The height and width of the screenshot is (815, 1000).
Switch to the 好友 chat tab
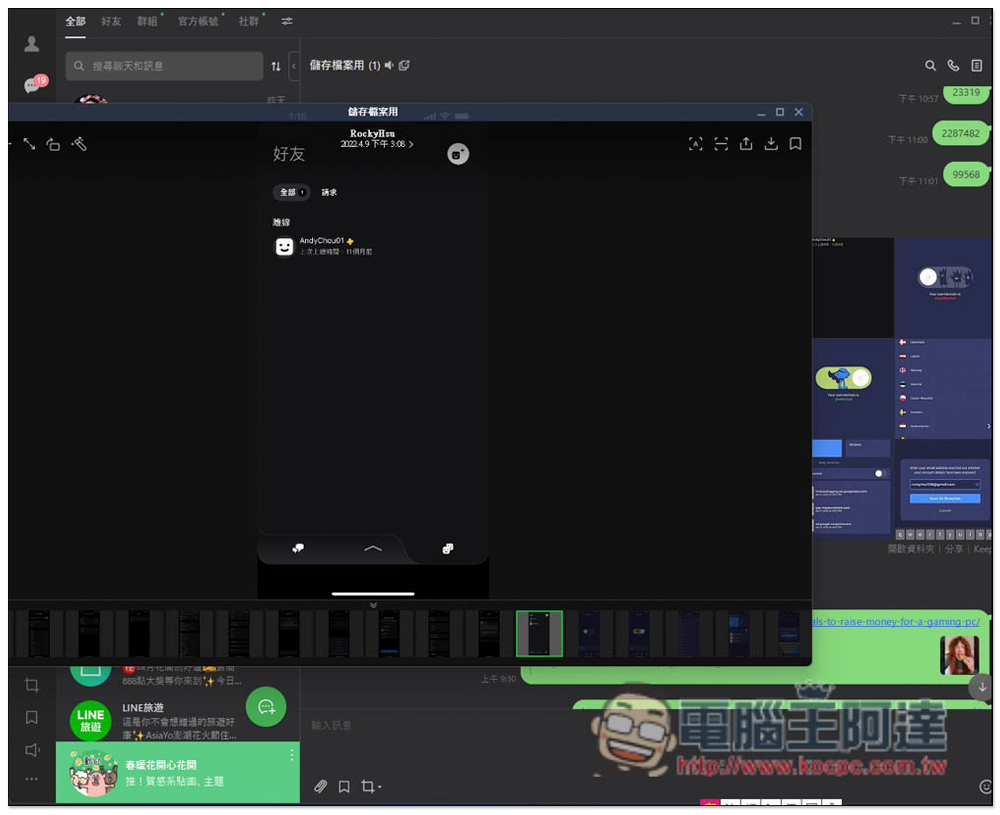click(x=111, y=21)
